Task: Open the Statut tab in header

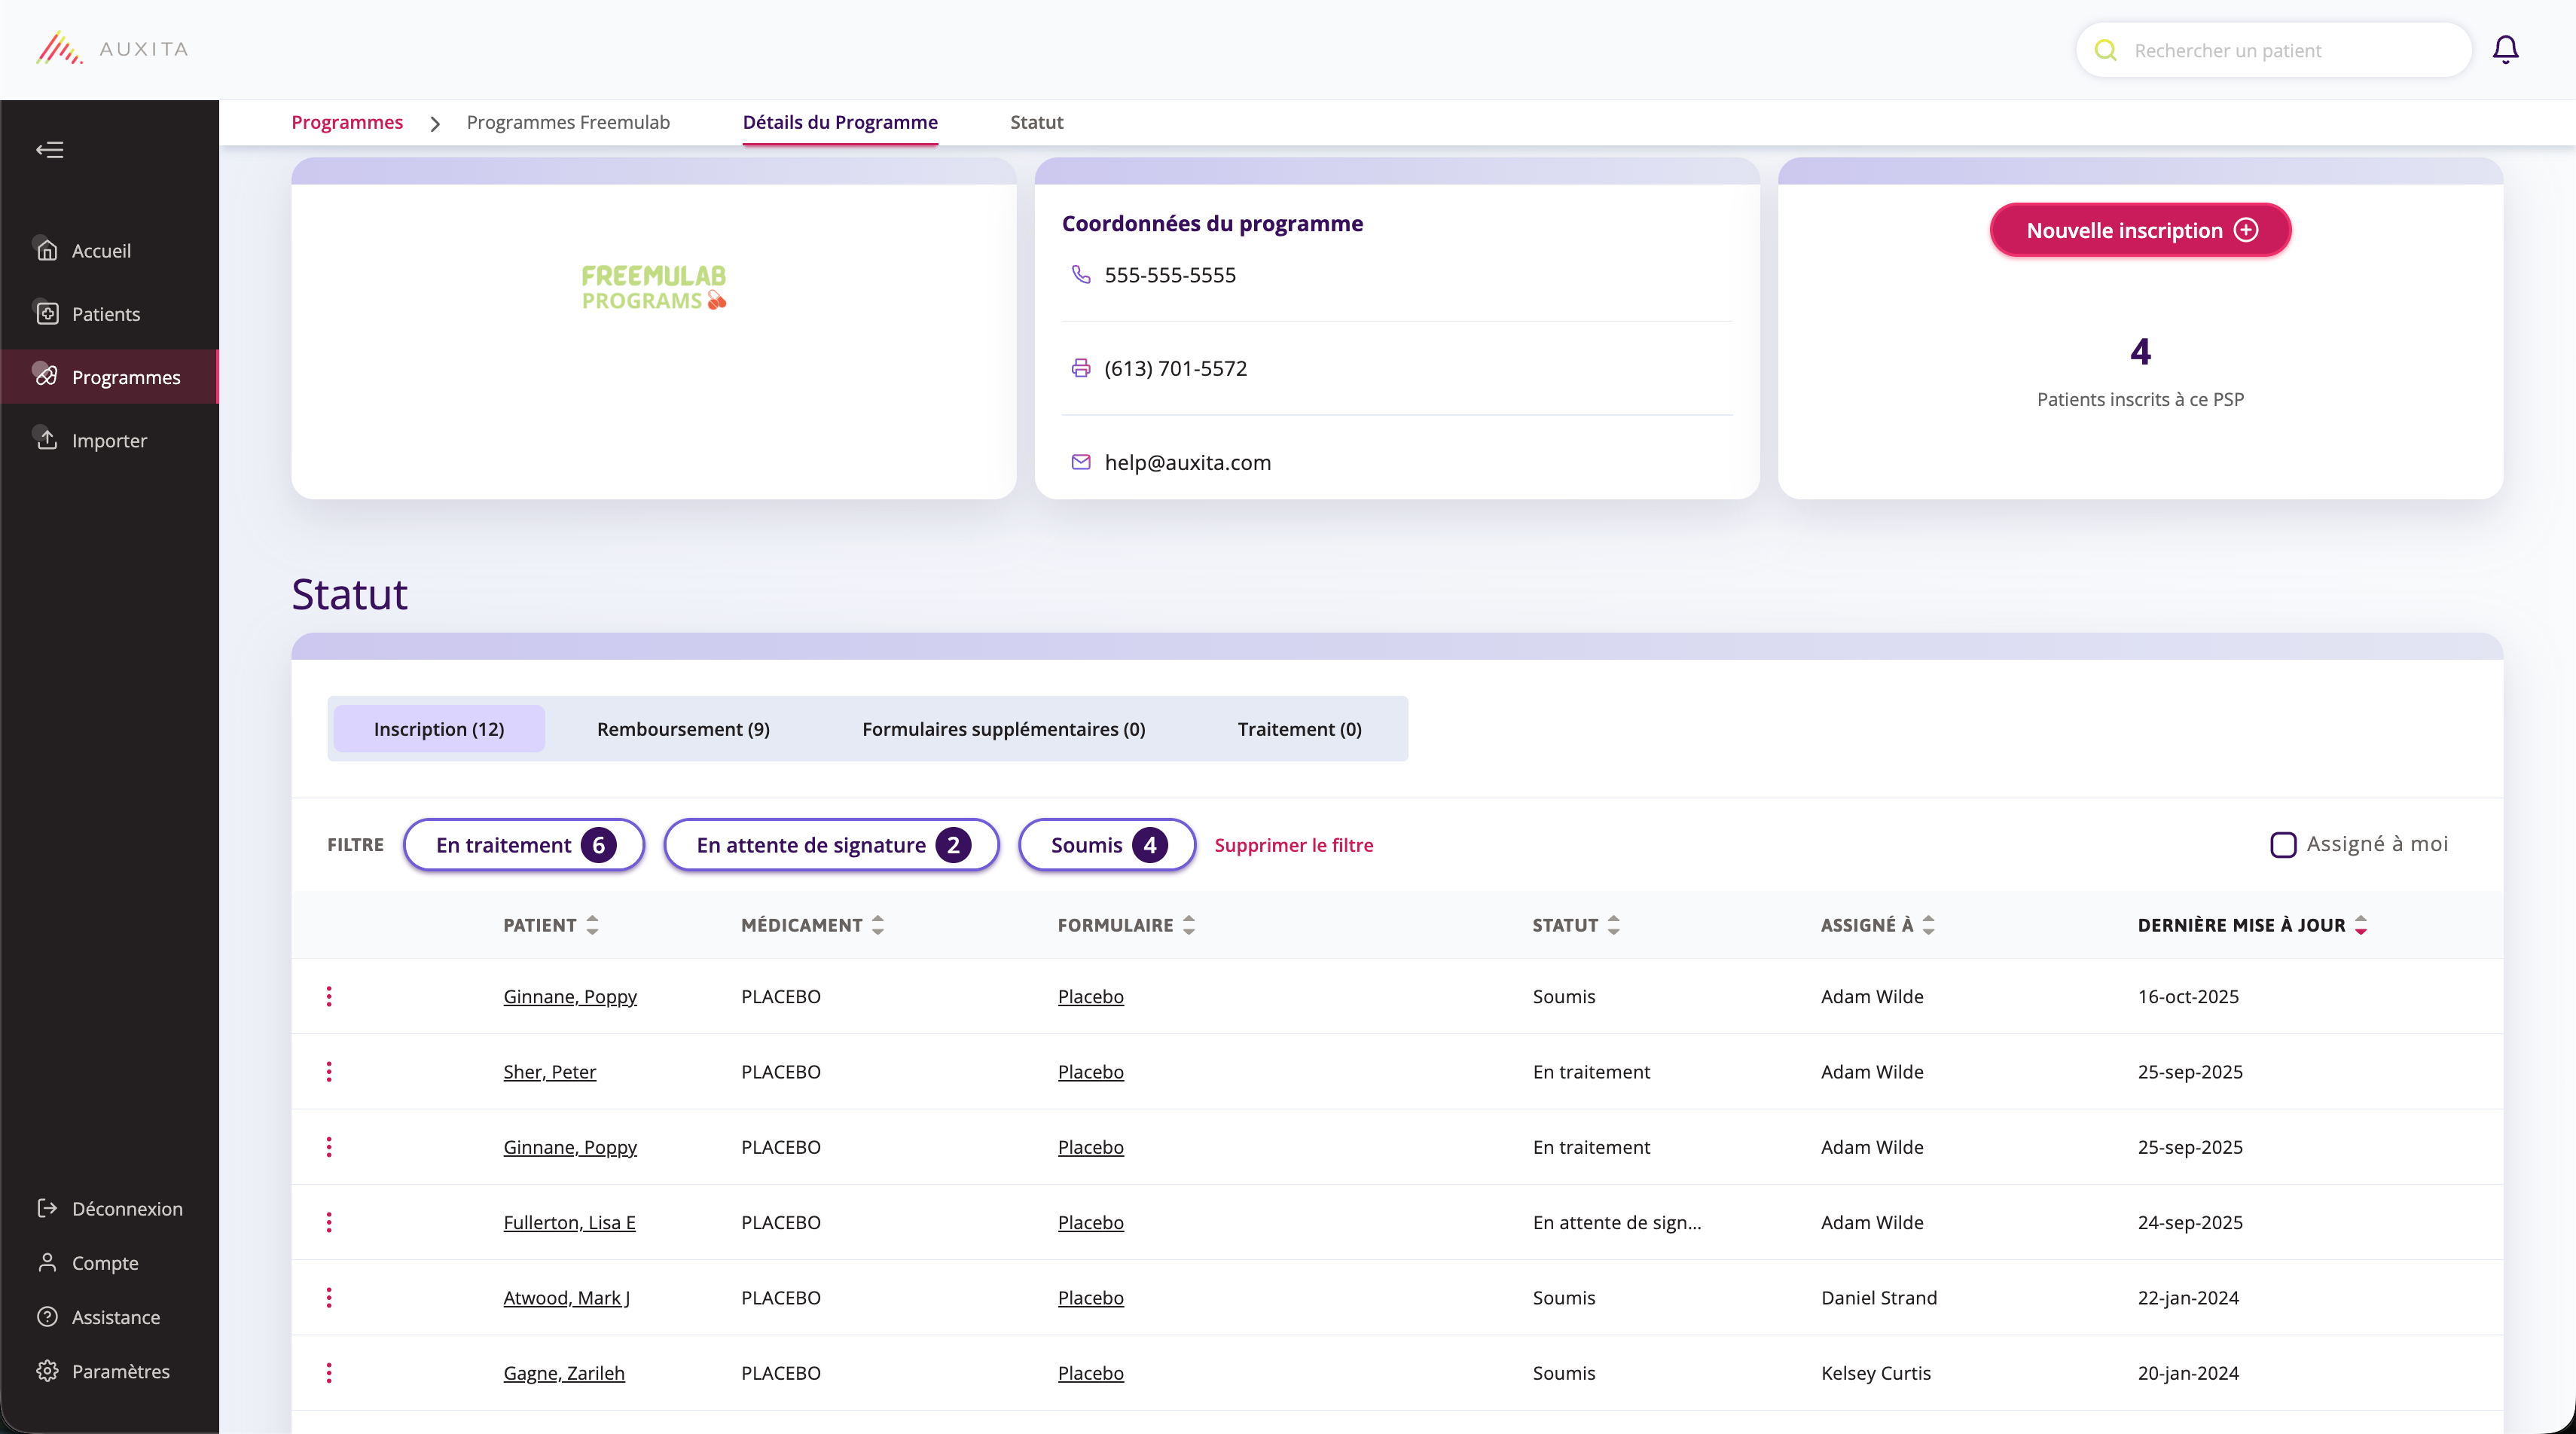Action: pyautogui.click(x=1036, y=122)
